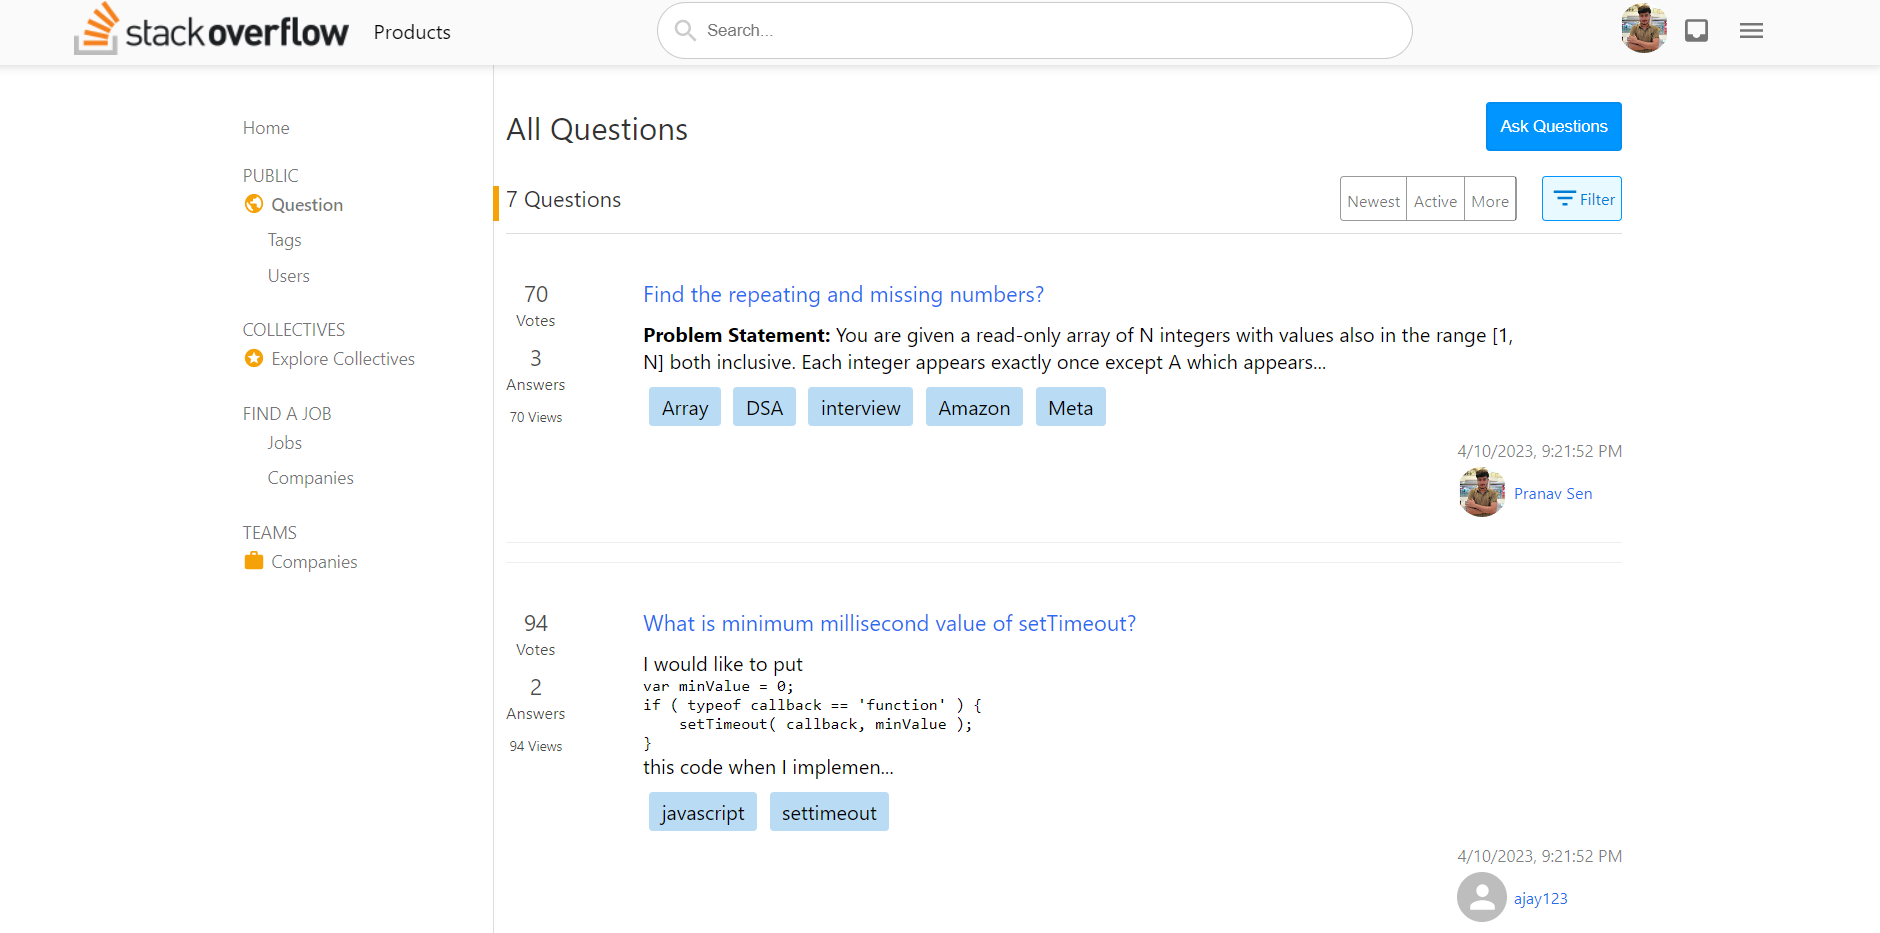Toggle the Array tag on the first question
The width and height of the screenshot is (1880, 933).
pyautogui.click(x=684, y=407)
